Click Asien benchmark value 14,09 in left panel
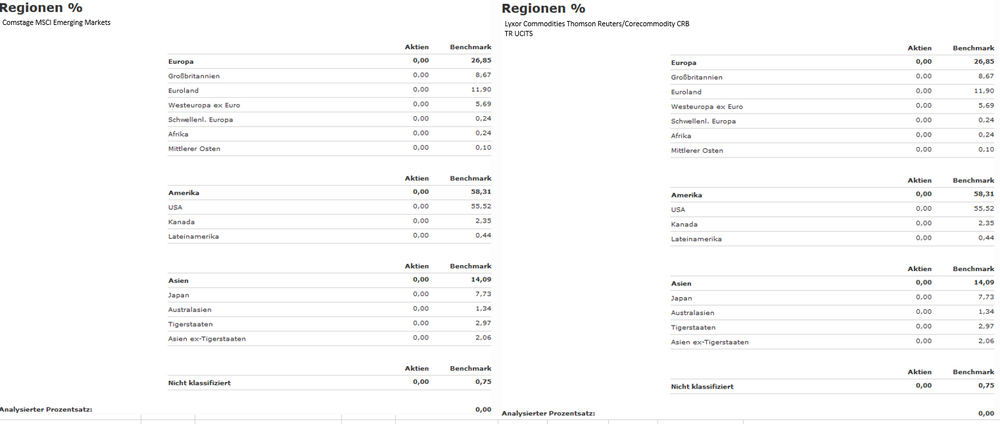 482,280
